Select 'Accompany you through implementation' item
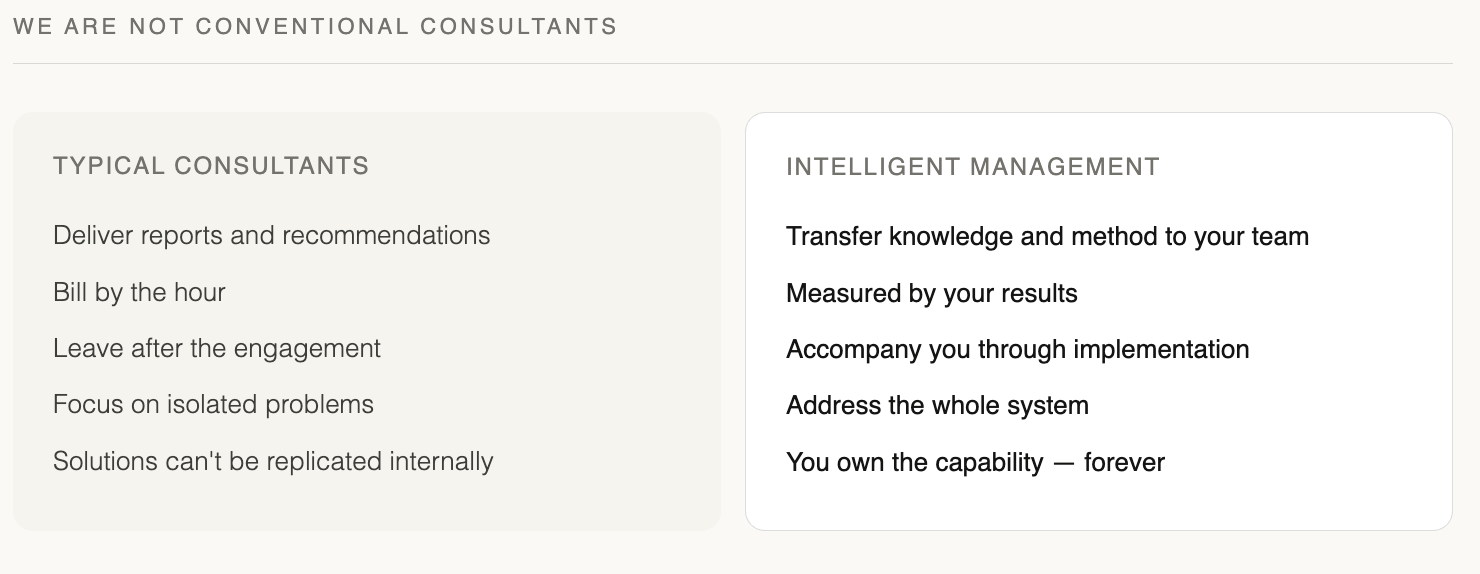 point(1017,349)
